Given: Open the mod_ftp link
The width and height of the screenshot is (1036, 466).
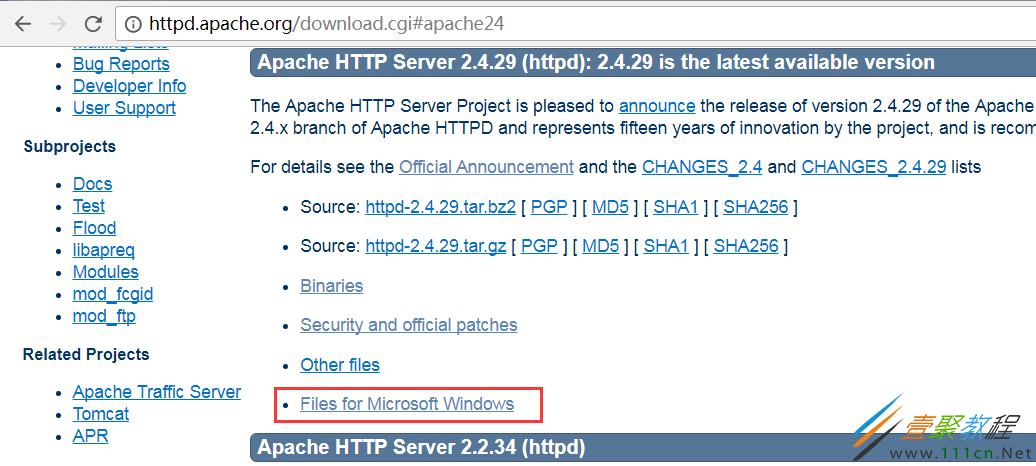Looking at the screenshot, I should click(104, 316).
